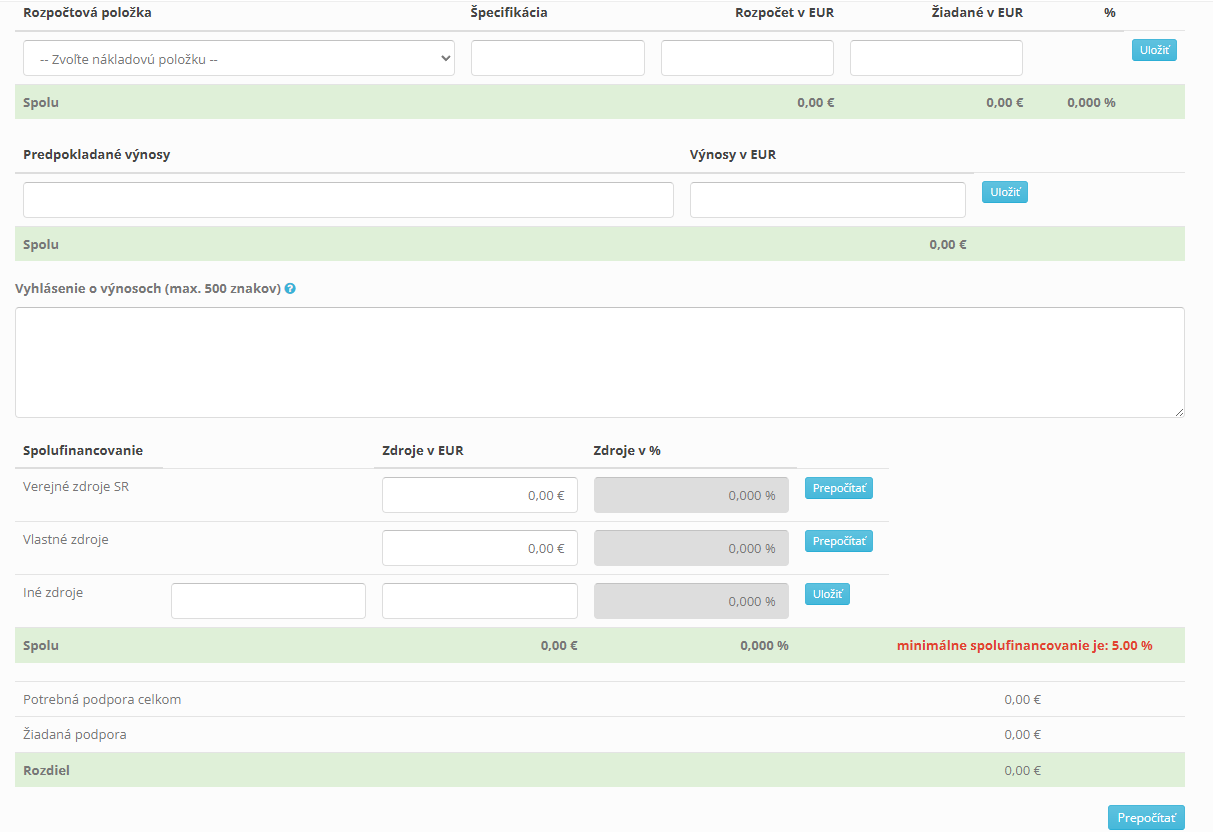The height and width of the screenshot is (832, 1213).
Task: Click Prepočítať in the Vlastné zdroje row
Action: tap(839, 542)
